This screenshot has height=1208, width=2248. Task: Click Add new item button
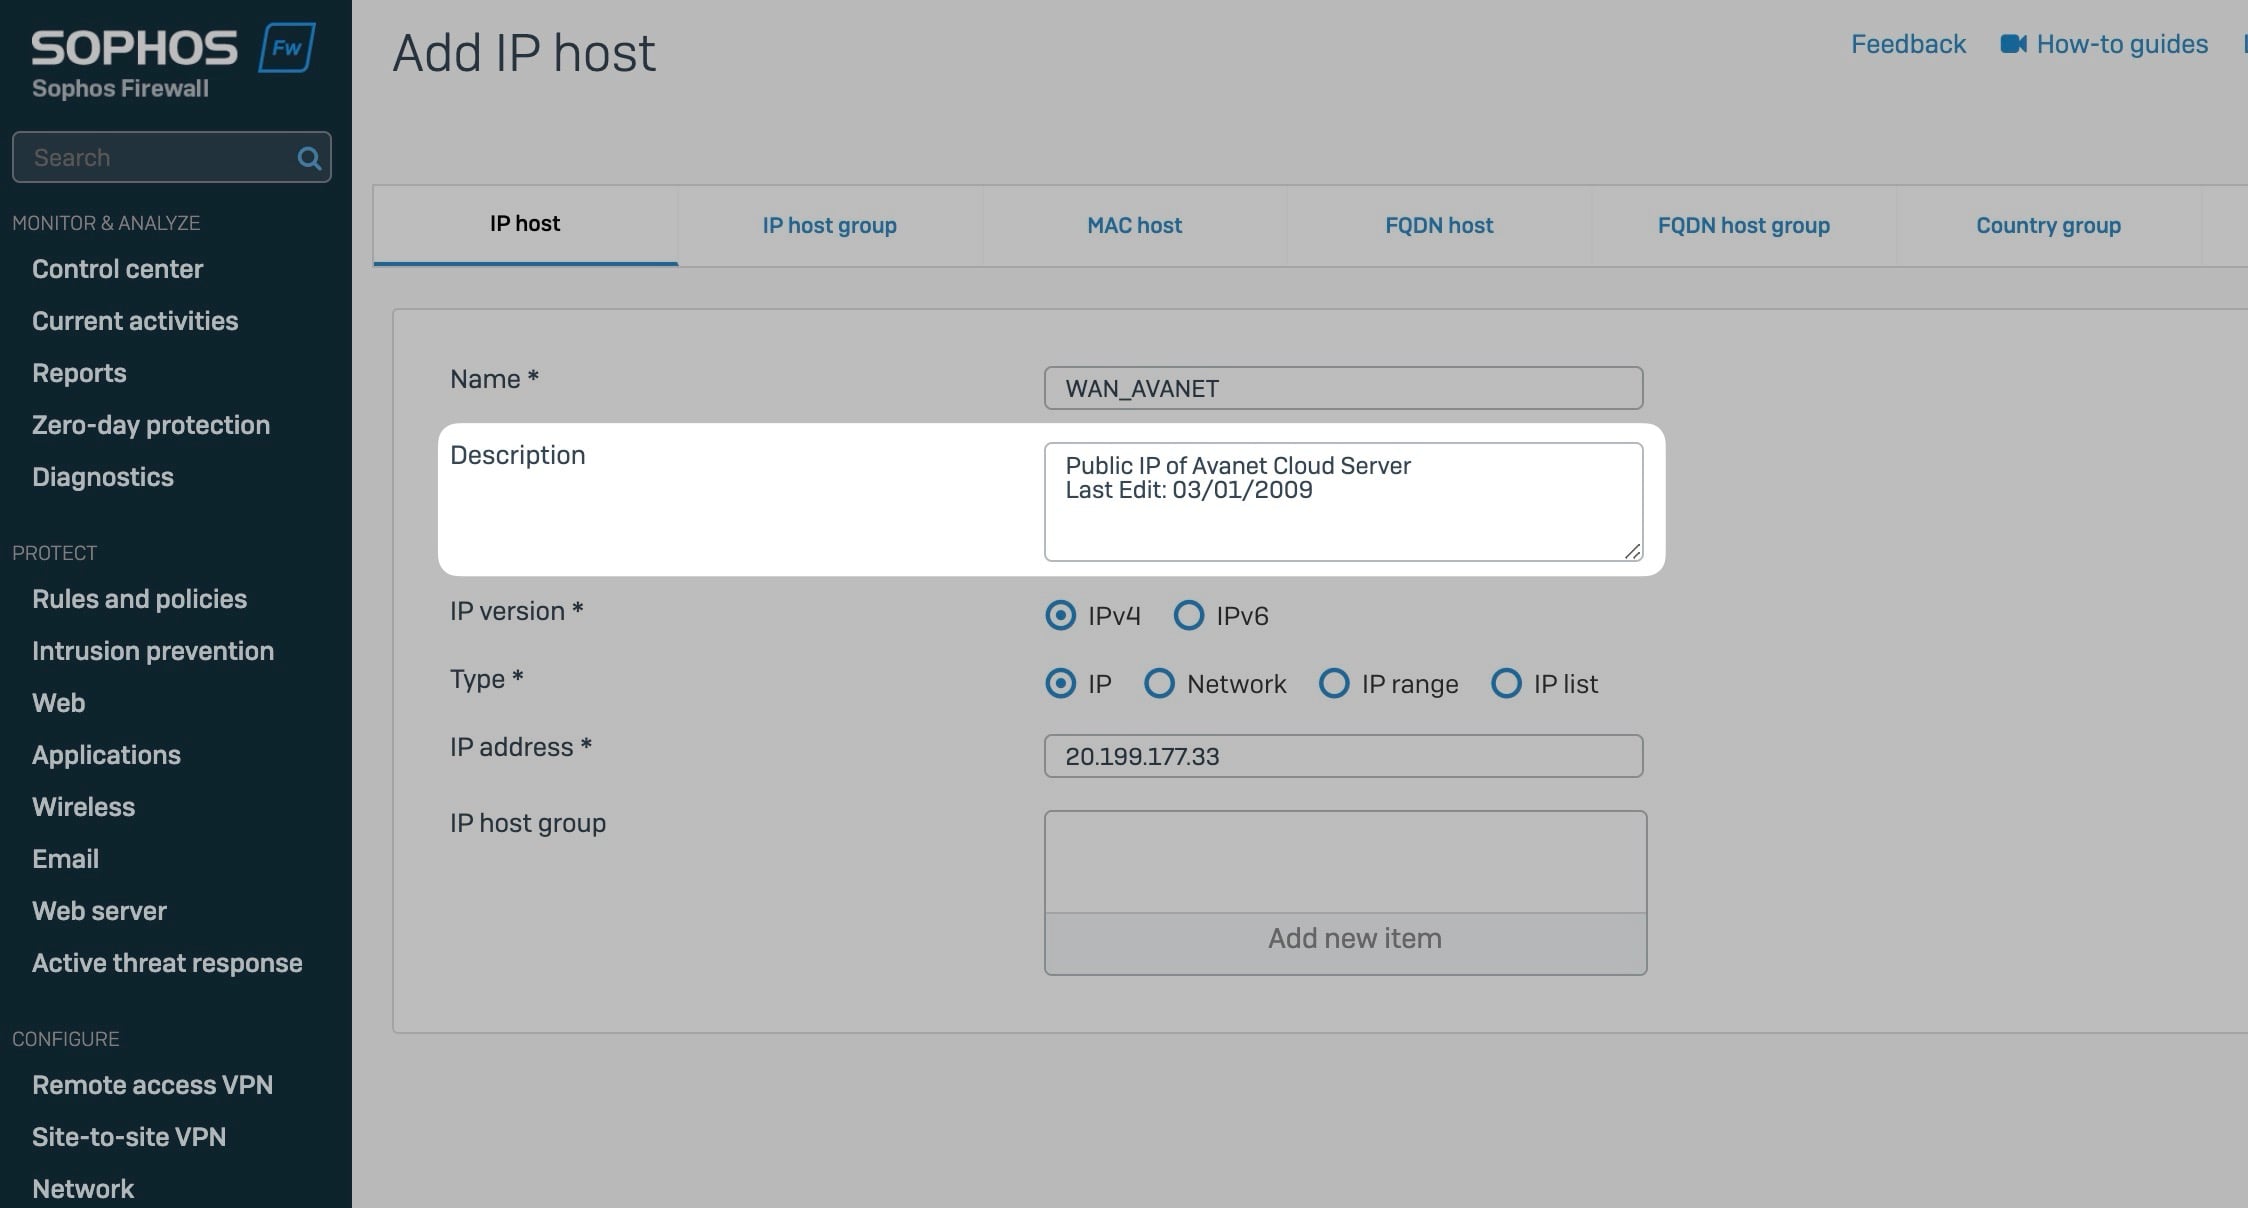(1354, 939)
